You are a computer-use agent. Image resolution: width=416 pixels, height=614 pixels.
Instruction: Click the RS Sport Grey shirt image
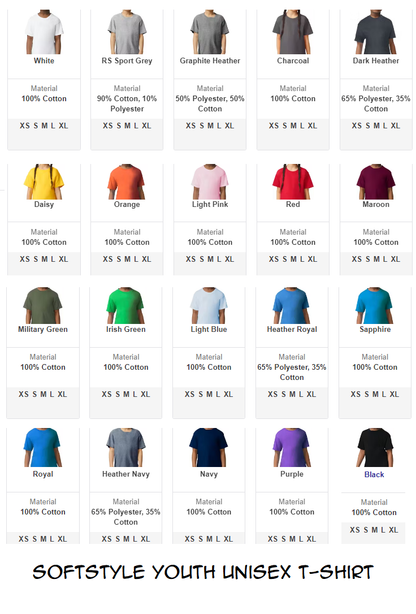(127, 32)
